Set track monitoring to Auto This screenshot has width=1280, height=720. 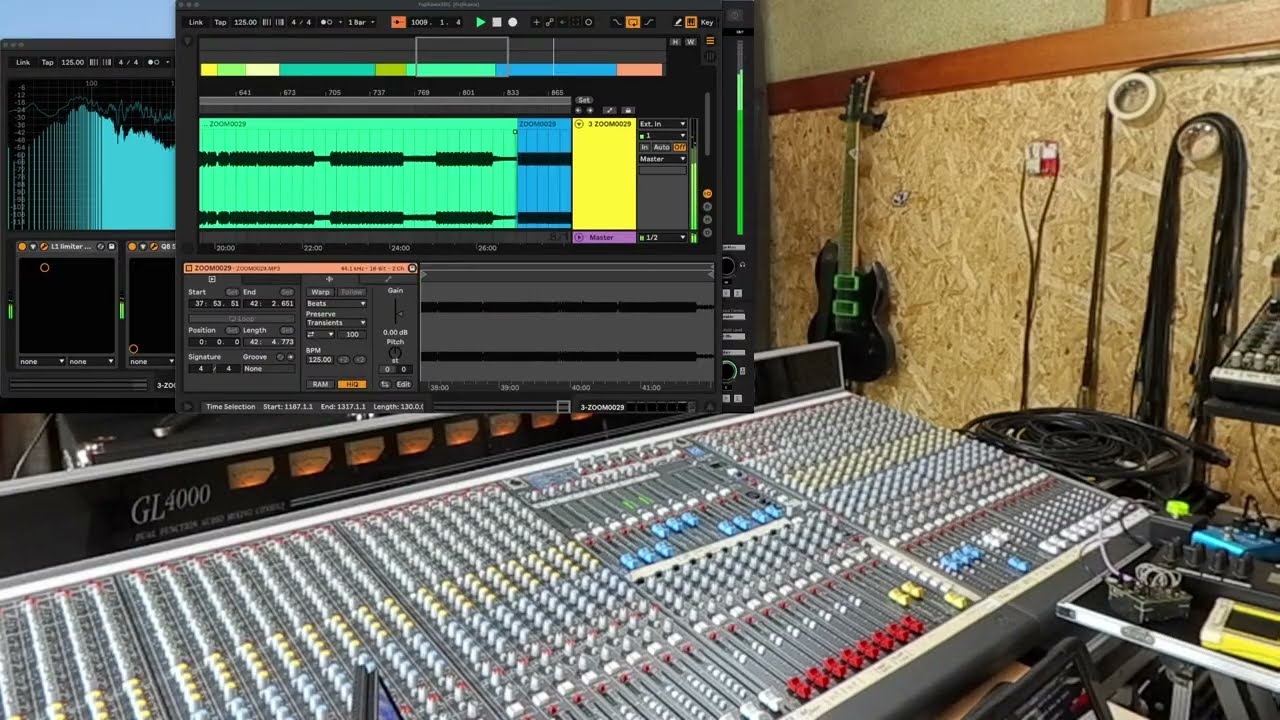[x=662, y=147]
